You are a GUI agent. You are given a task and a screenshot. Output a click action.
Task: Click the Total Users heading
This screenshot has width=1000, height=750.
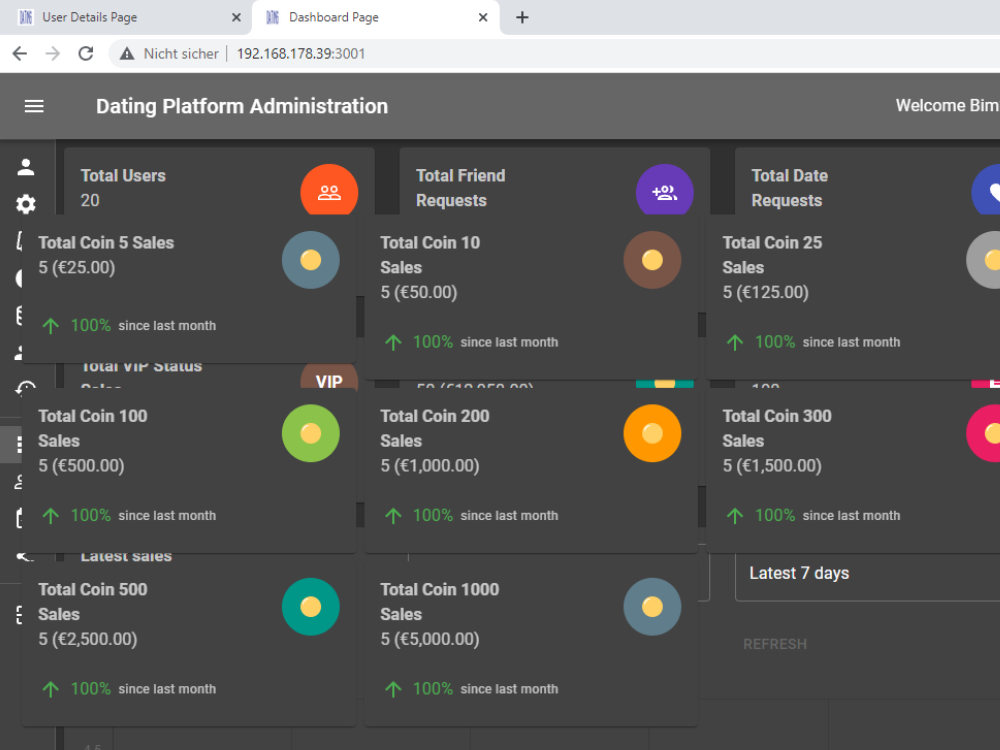(x=123, y=175)
